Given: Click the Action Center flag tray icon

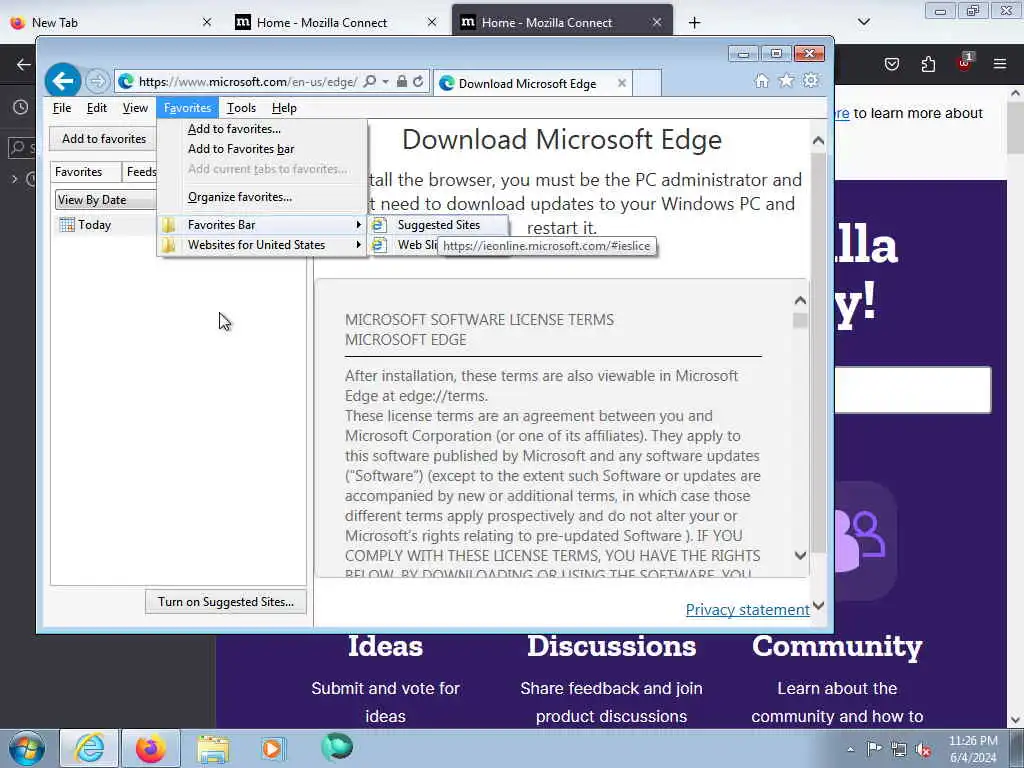Looking at the screenshot, I should pos(874,748).
